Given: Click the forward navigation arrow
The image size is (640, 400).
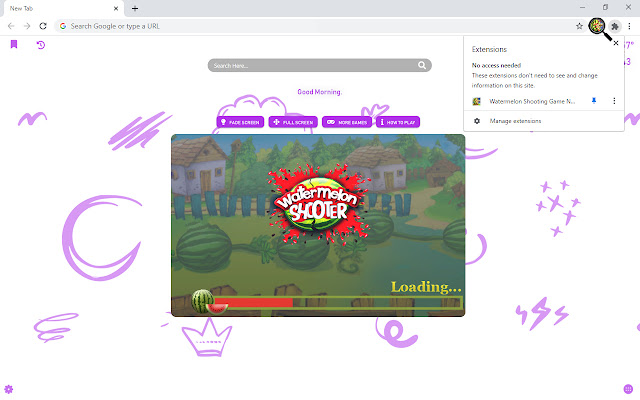Looking at the screenshot, I should (27, 26).
